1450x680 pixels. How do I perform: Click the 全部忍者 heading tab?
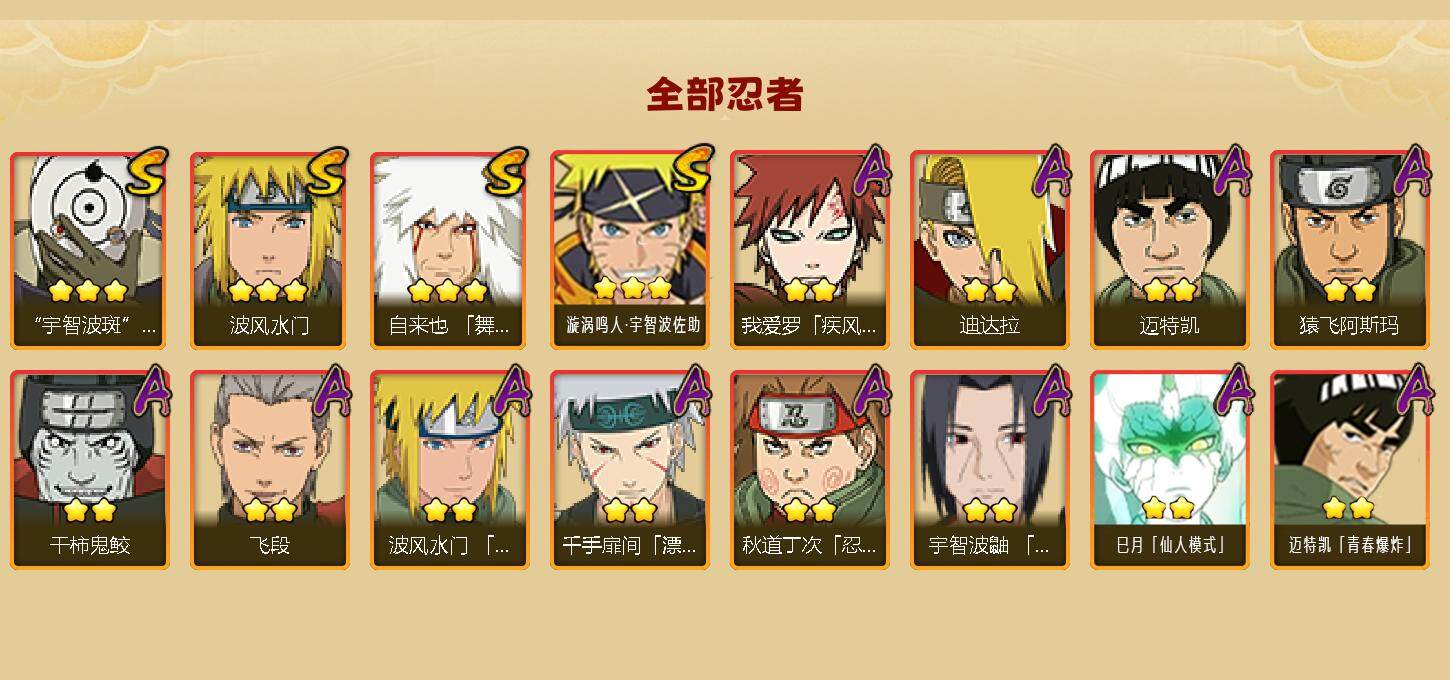725,94
